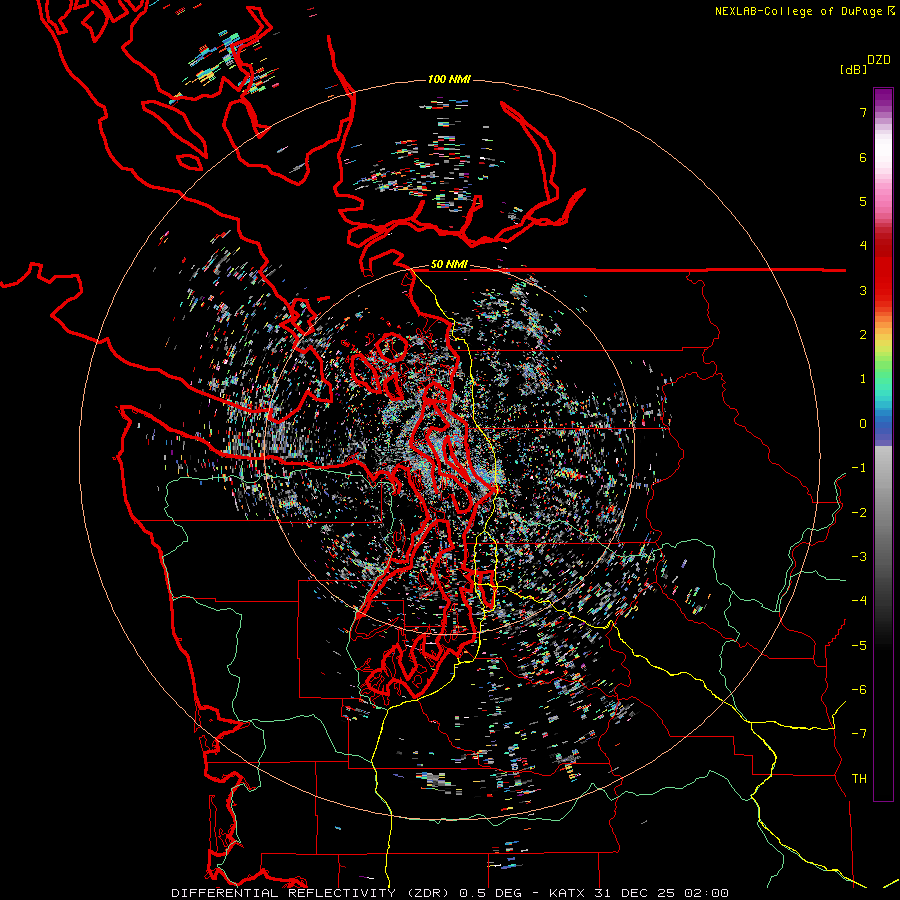The image size is (900, 900).
Task: Click the red 3 dB band on color bar
Action: [x=883, y=290]
